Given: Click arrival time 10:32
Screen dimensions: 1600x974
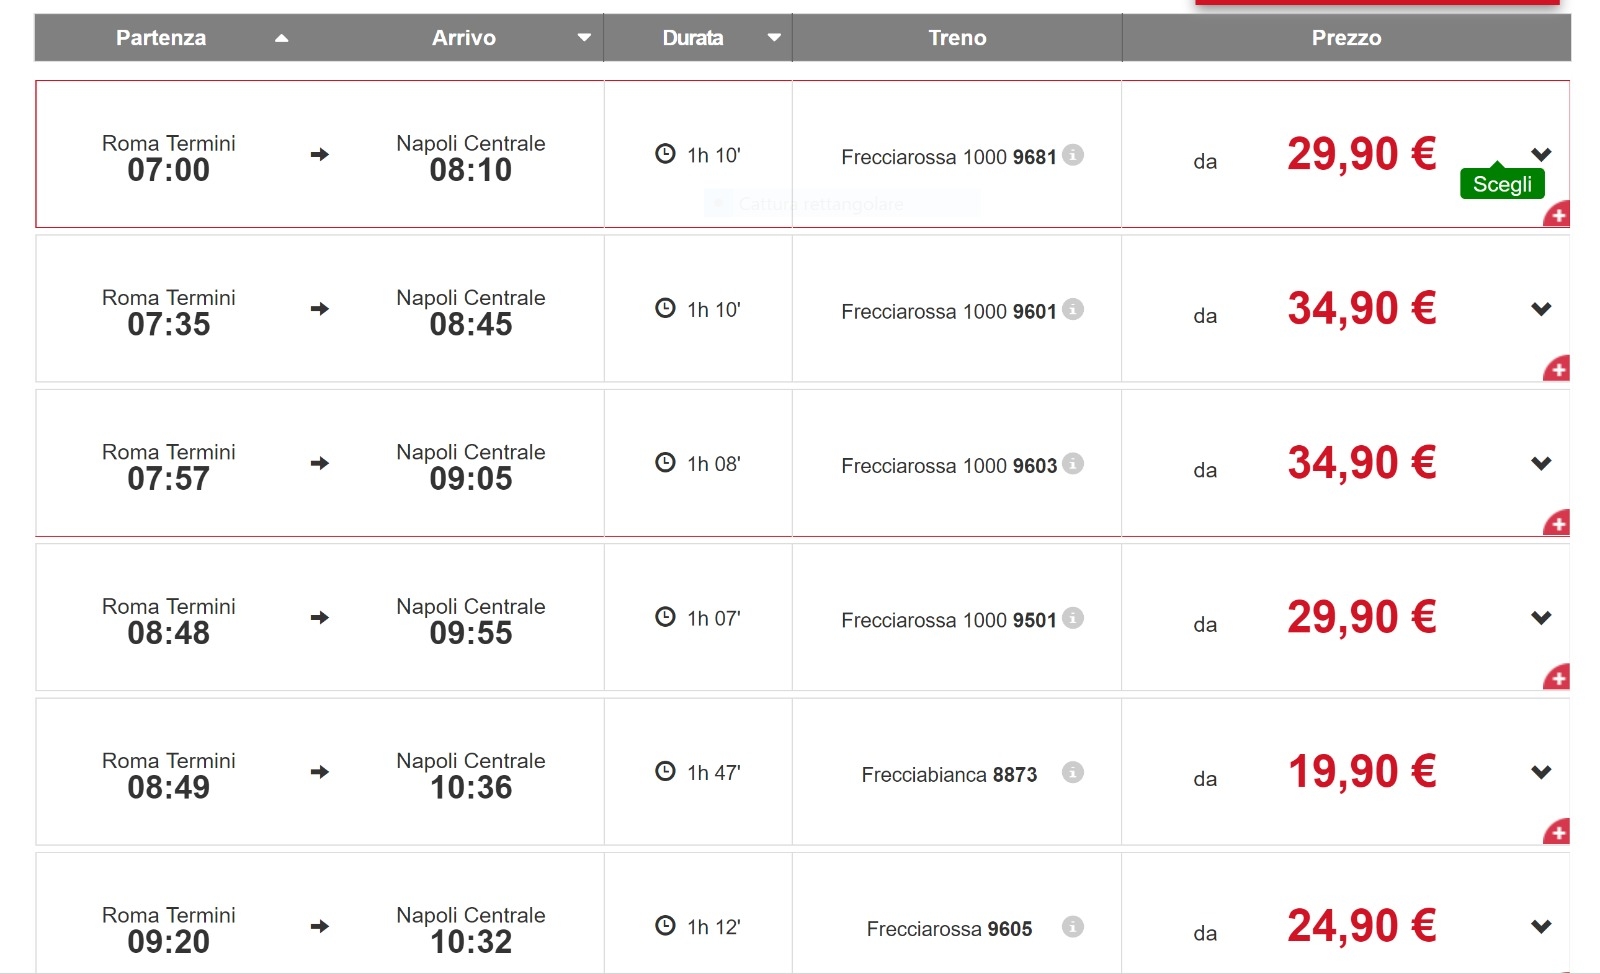Looking at the screenshot, I should 470,942.
